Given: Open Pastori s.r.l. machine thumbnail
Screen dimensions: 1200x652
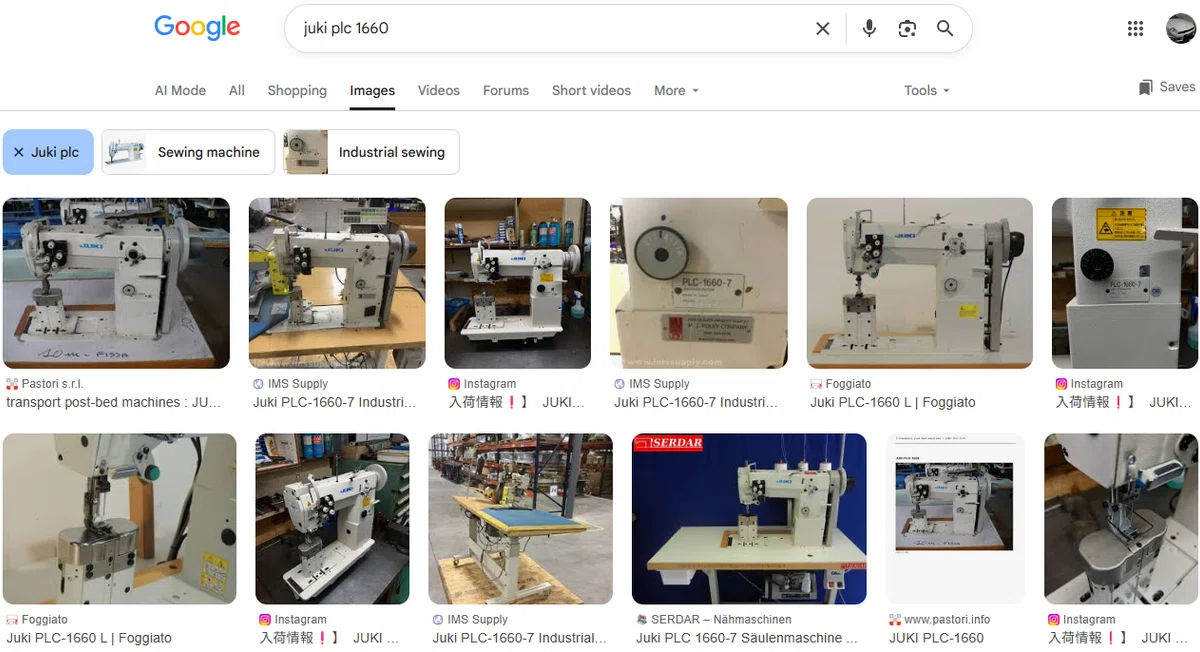Looking at the screenshot, I should point(116,283).
